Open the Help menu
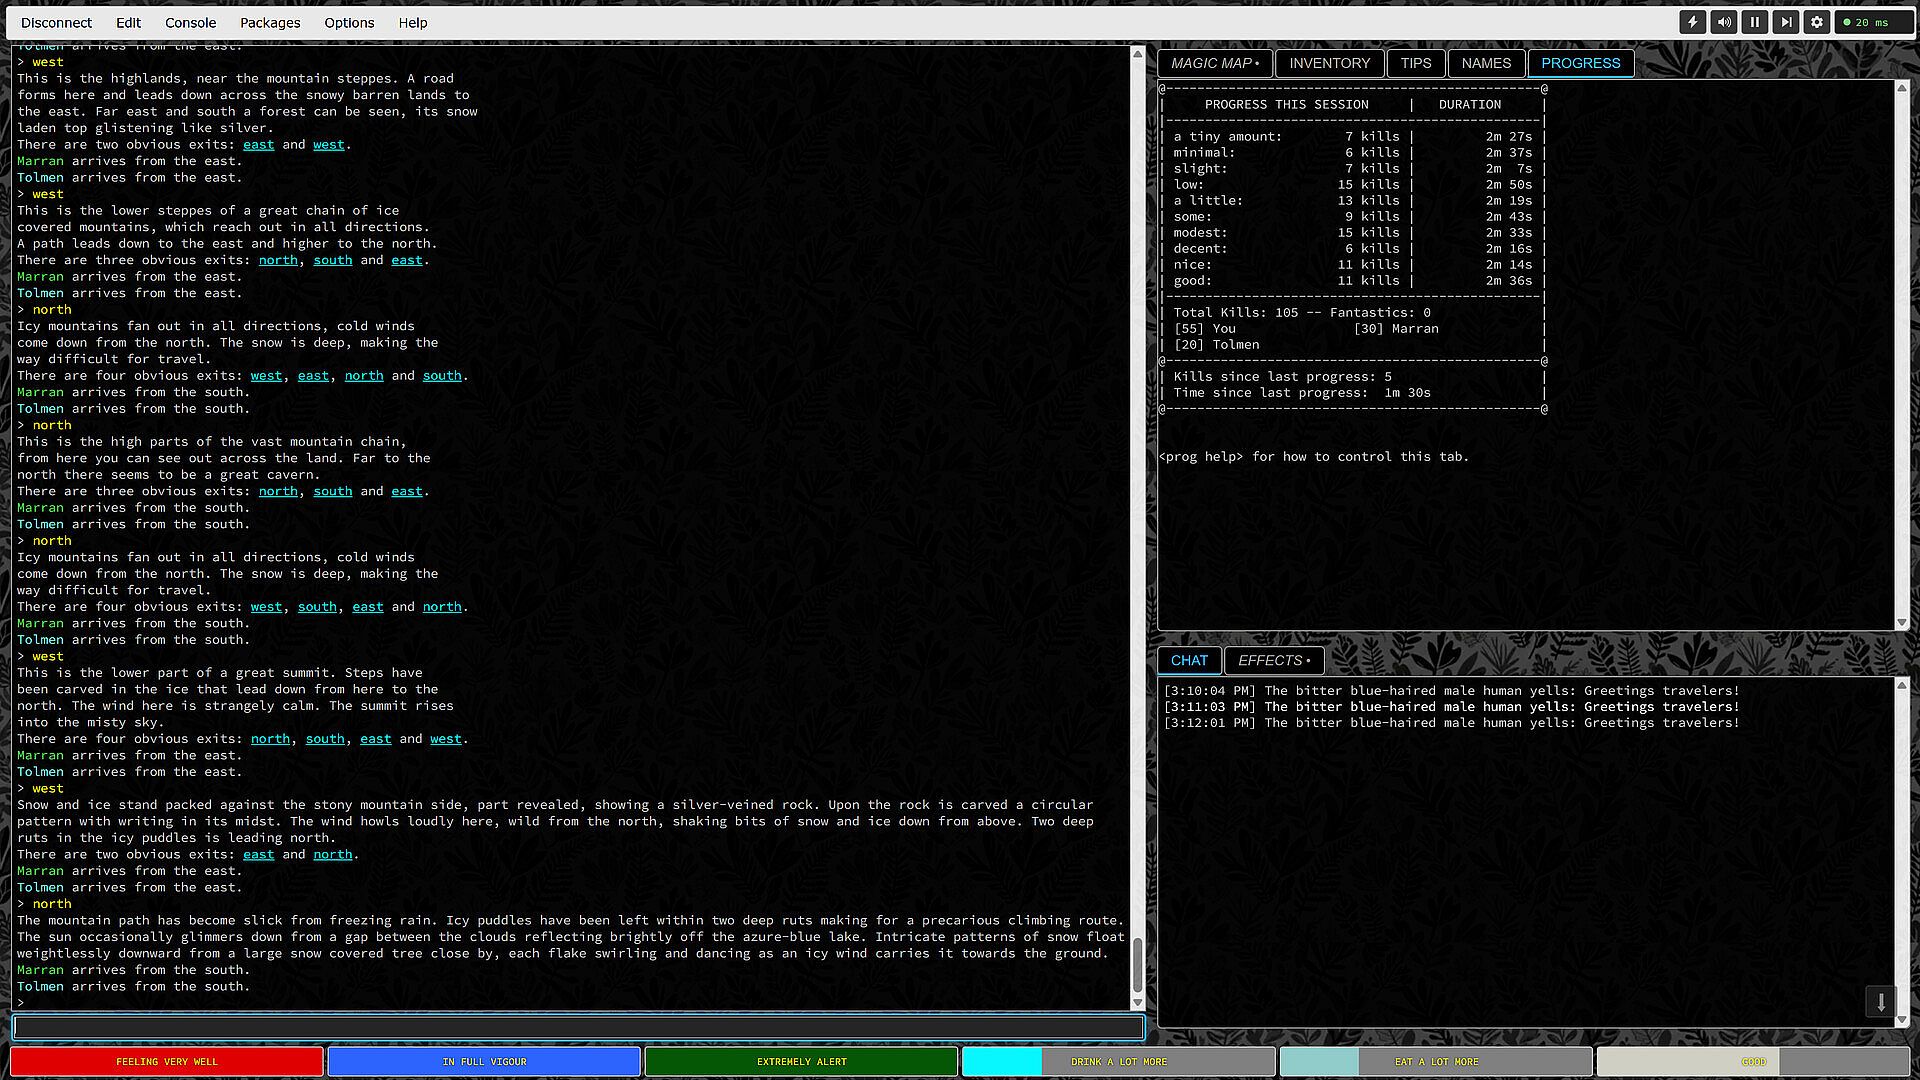The height and width of the screenshot is (1080, 1920). click(x=413, y=22)
